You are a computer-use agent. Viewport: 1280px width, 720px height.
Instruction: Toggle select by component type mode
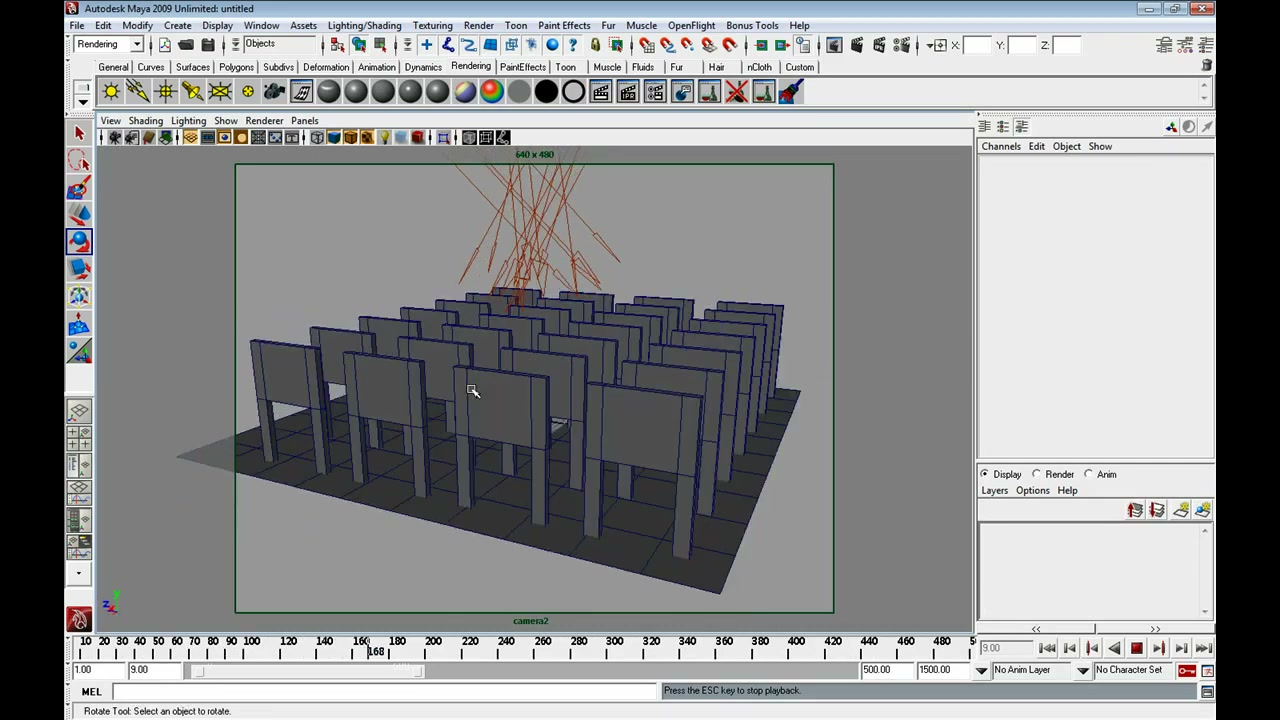[x=380, y=45]
